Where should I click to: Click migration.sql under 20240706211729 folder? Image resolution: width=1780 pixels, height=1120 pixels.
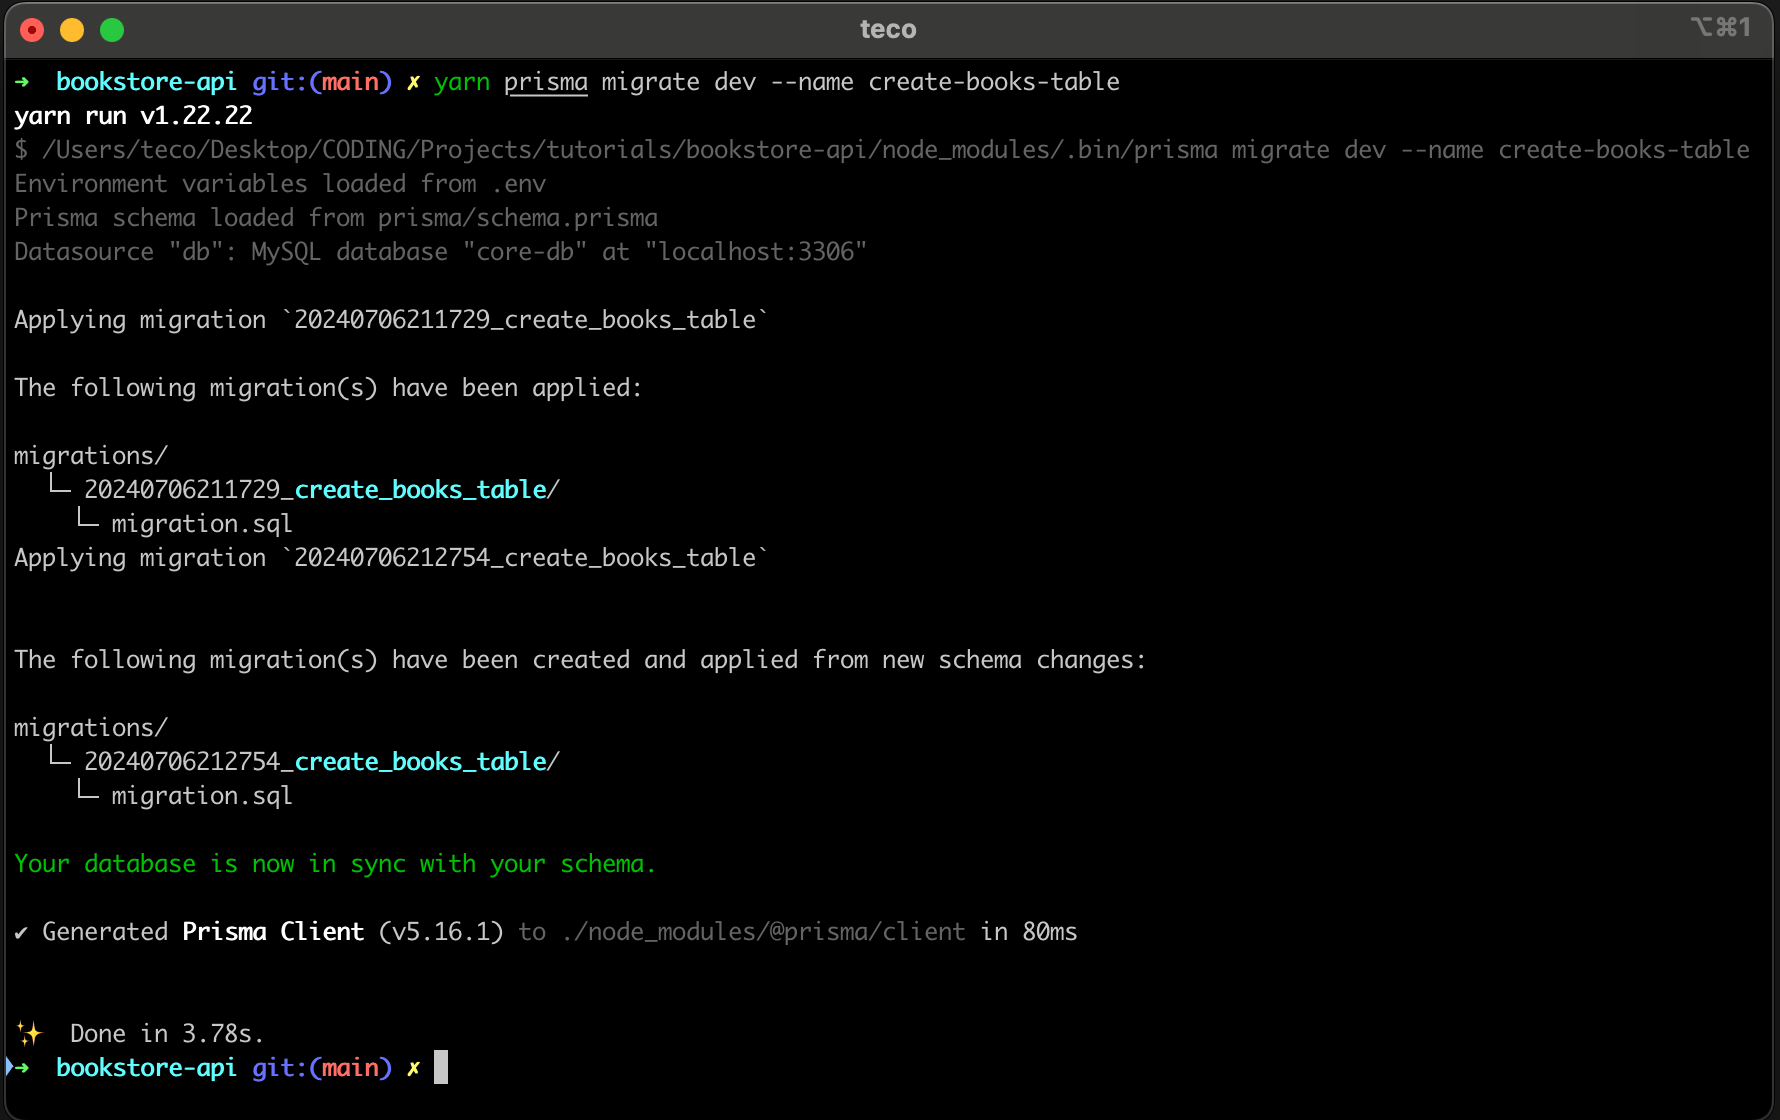(x=202, y=524)
